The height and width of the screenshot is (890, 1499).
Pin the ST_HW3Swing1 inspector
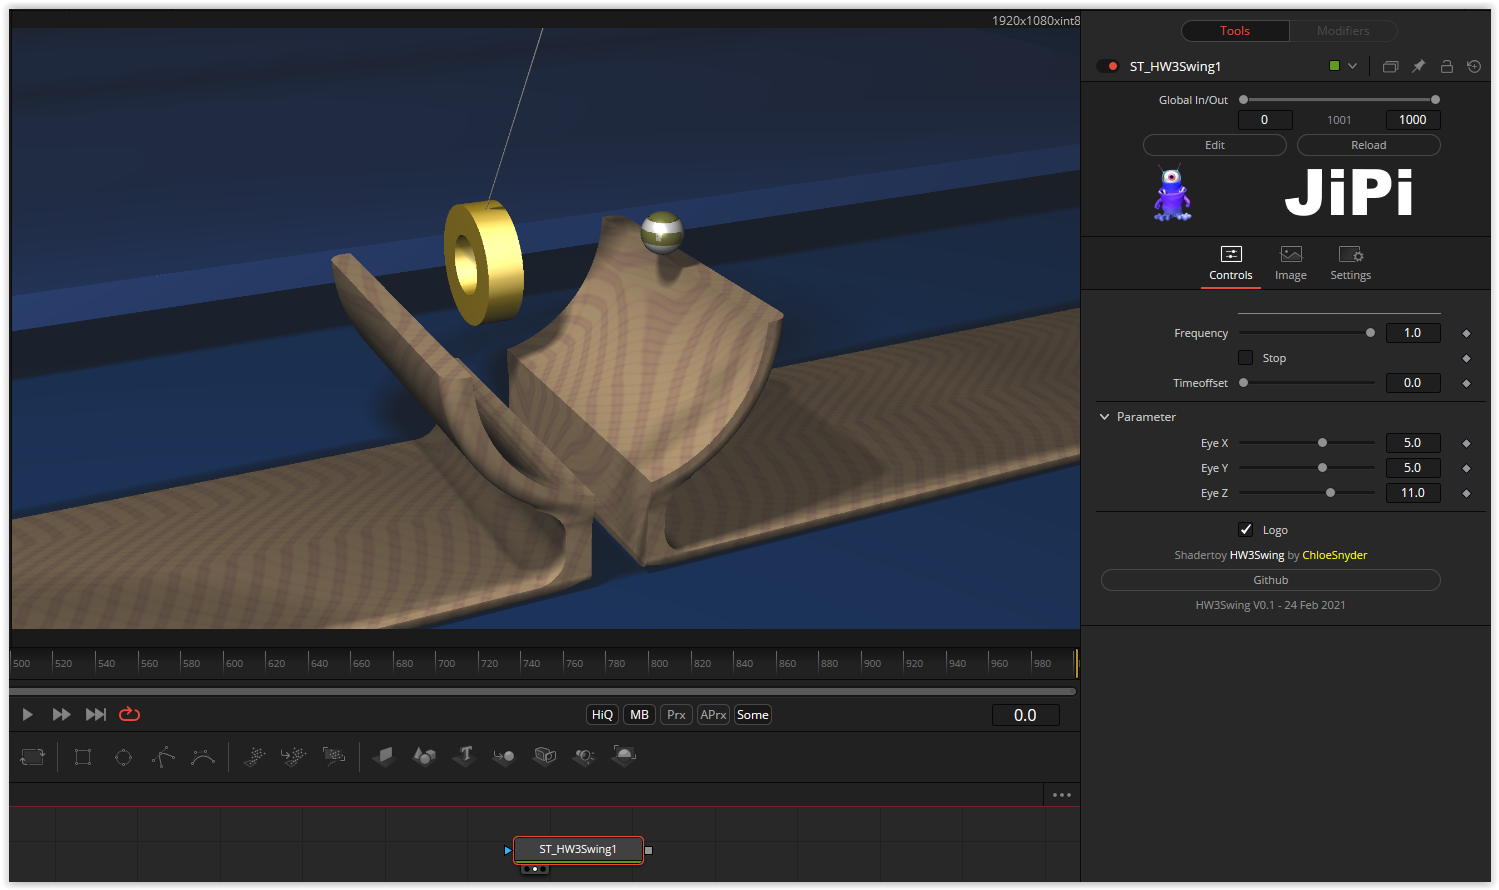(x=1418, y=66)
